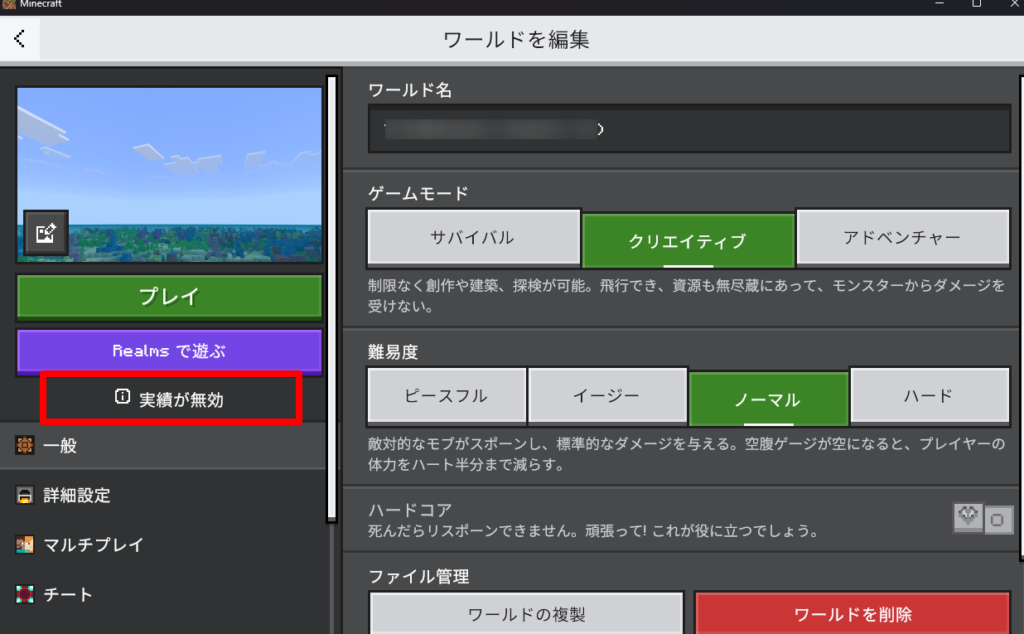Click the Realms で遊ぶ button
The image size is (1024, 634).
point(169,351)
